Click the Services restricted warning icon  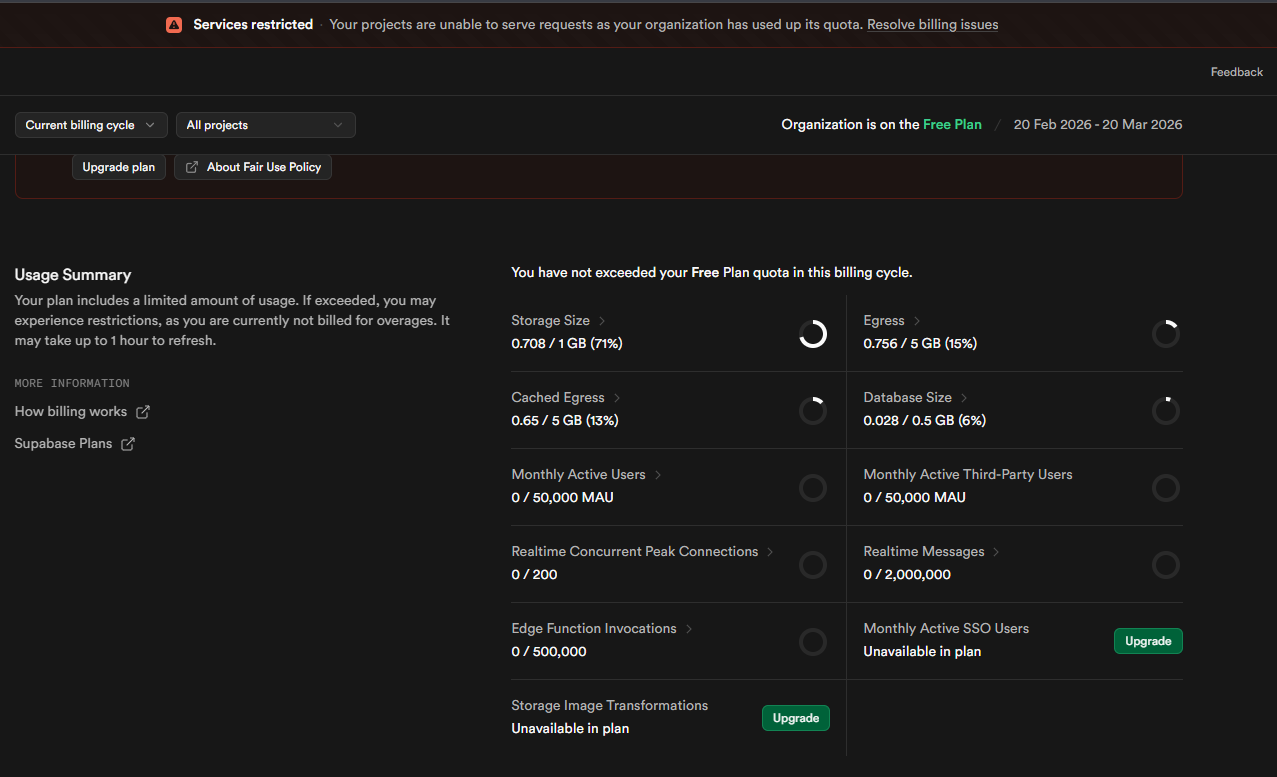click(x=174, y=25)
